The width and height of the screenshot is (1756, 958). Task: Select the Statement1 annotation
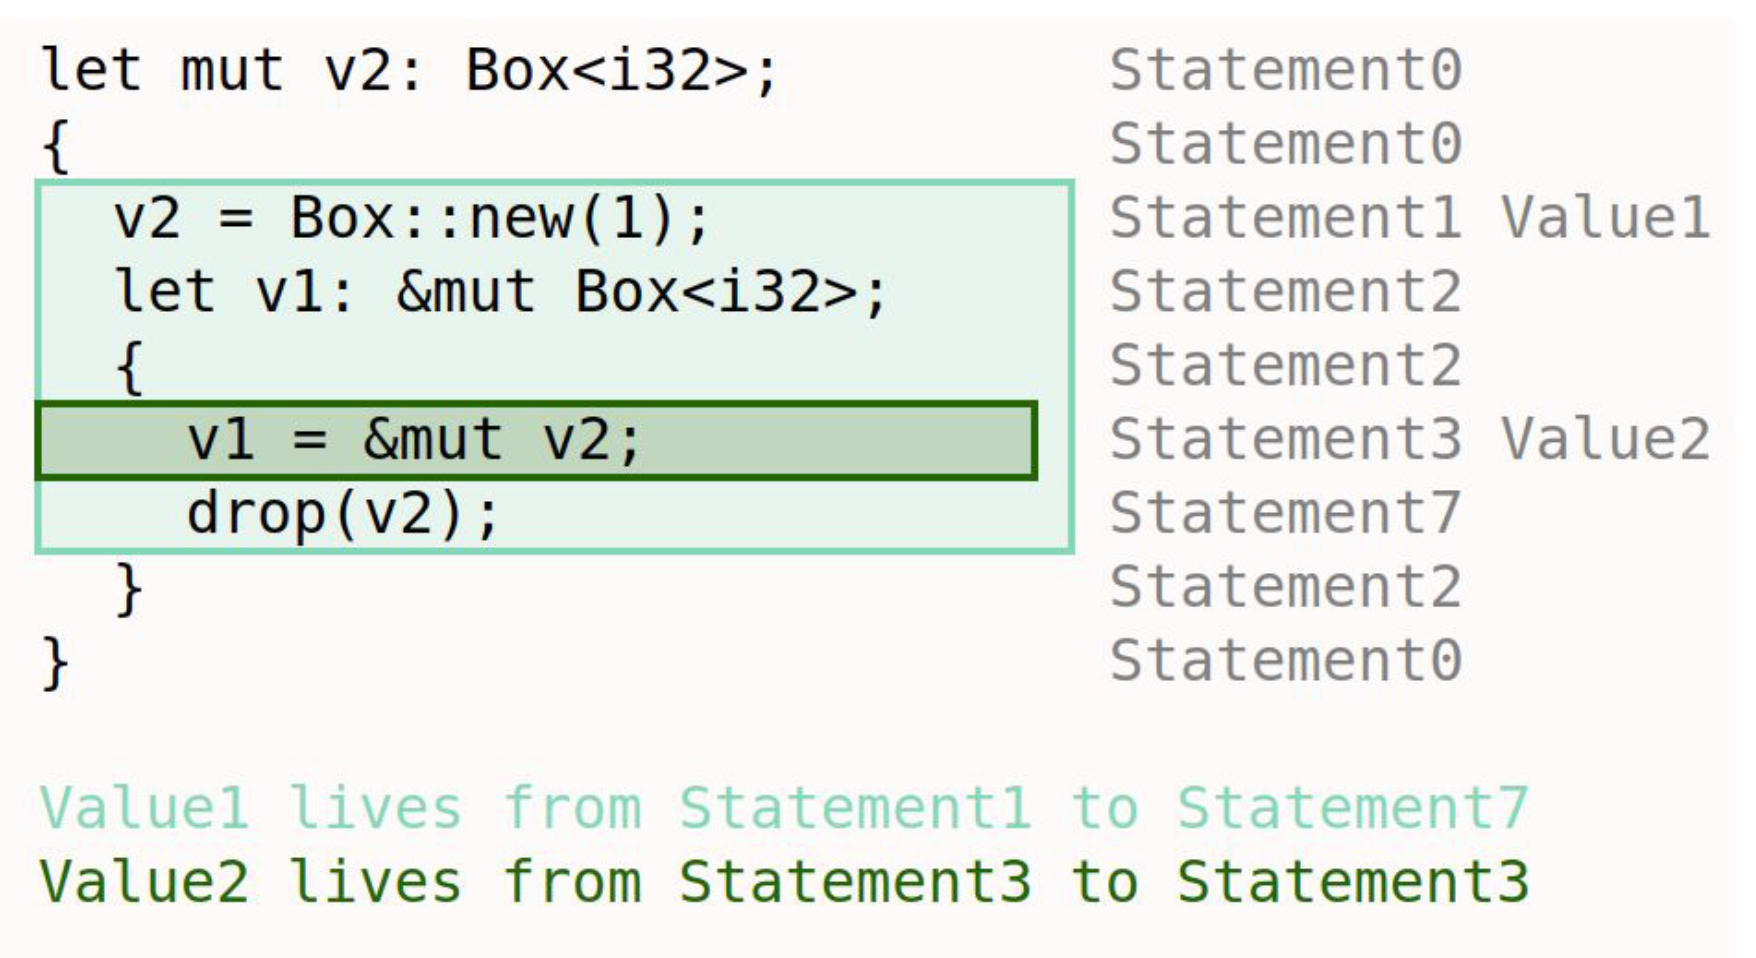[x=1285, y=218]
